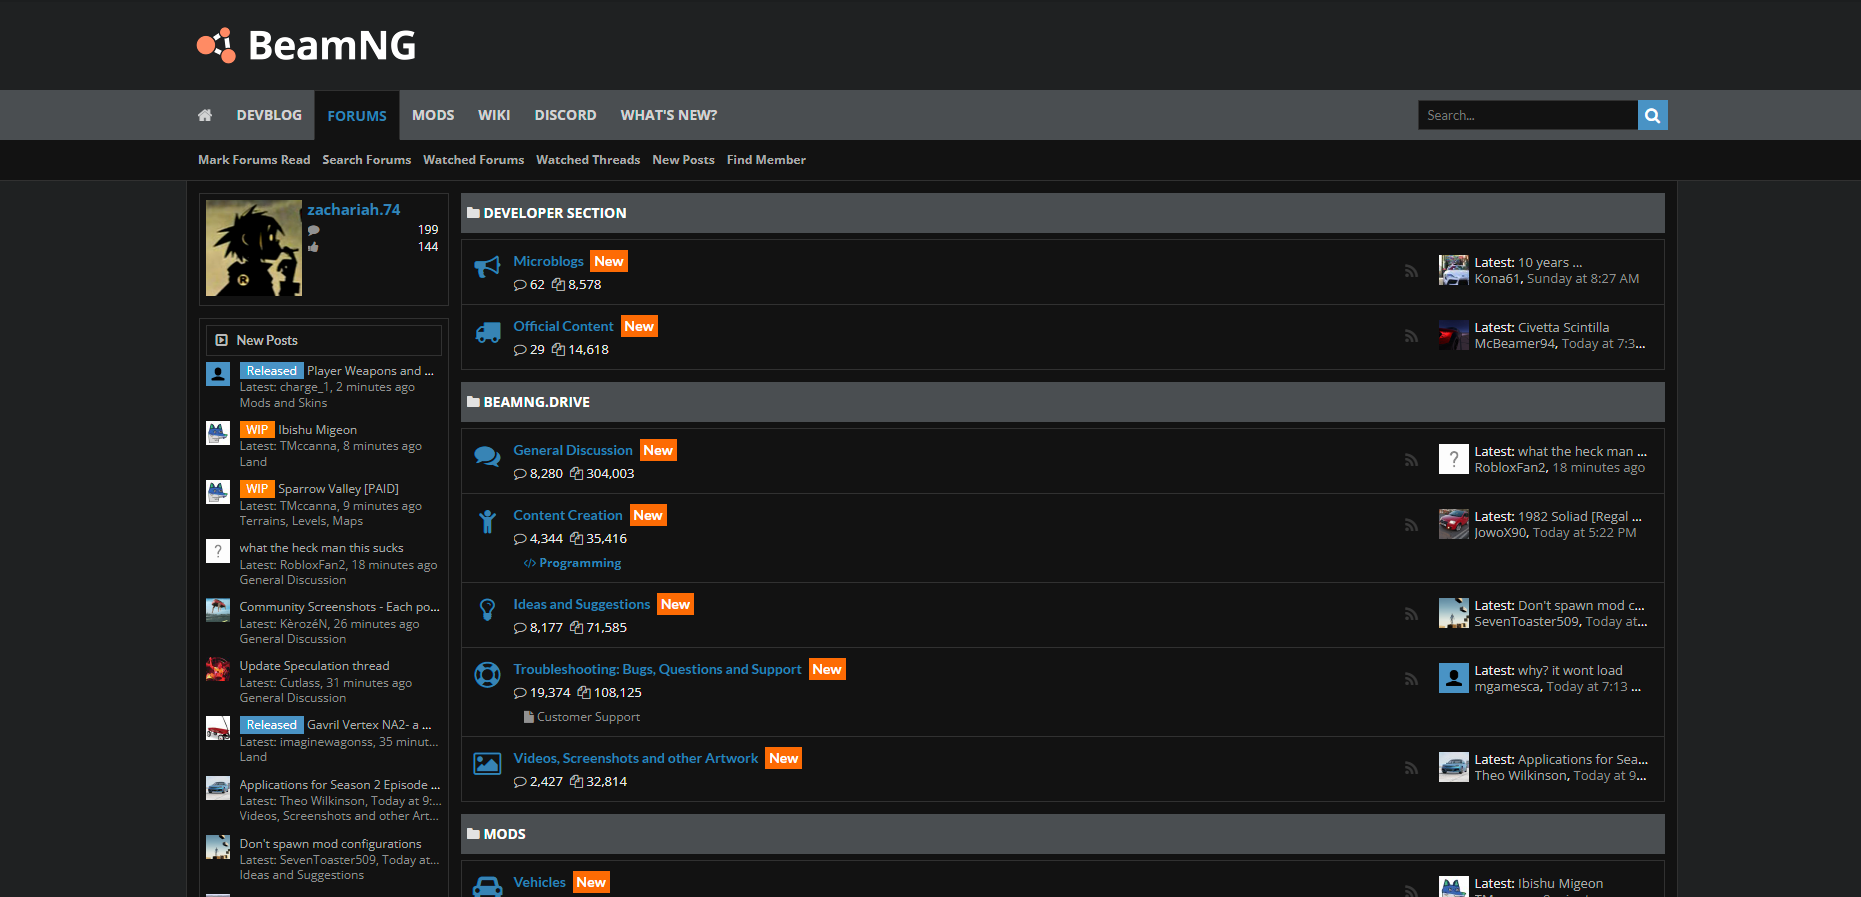Open the Customer Support subforum link
The image size is (1861, 897).
tap(588, 717)
